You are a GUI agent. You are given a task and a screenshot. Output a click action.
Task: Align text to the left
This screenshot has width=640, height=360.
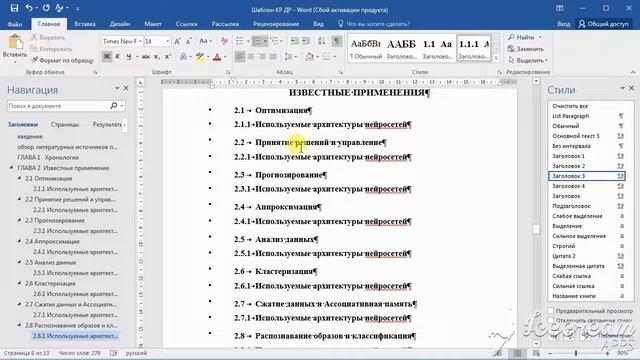coord(240,57)
